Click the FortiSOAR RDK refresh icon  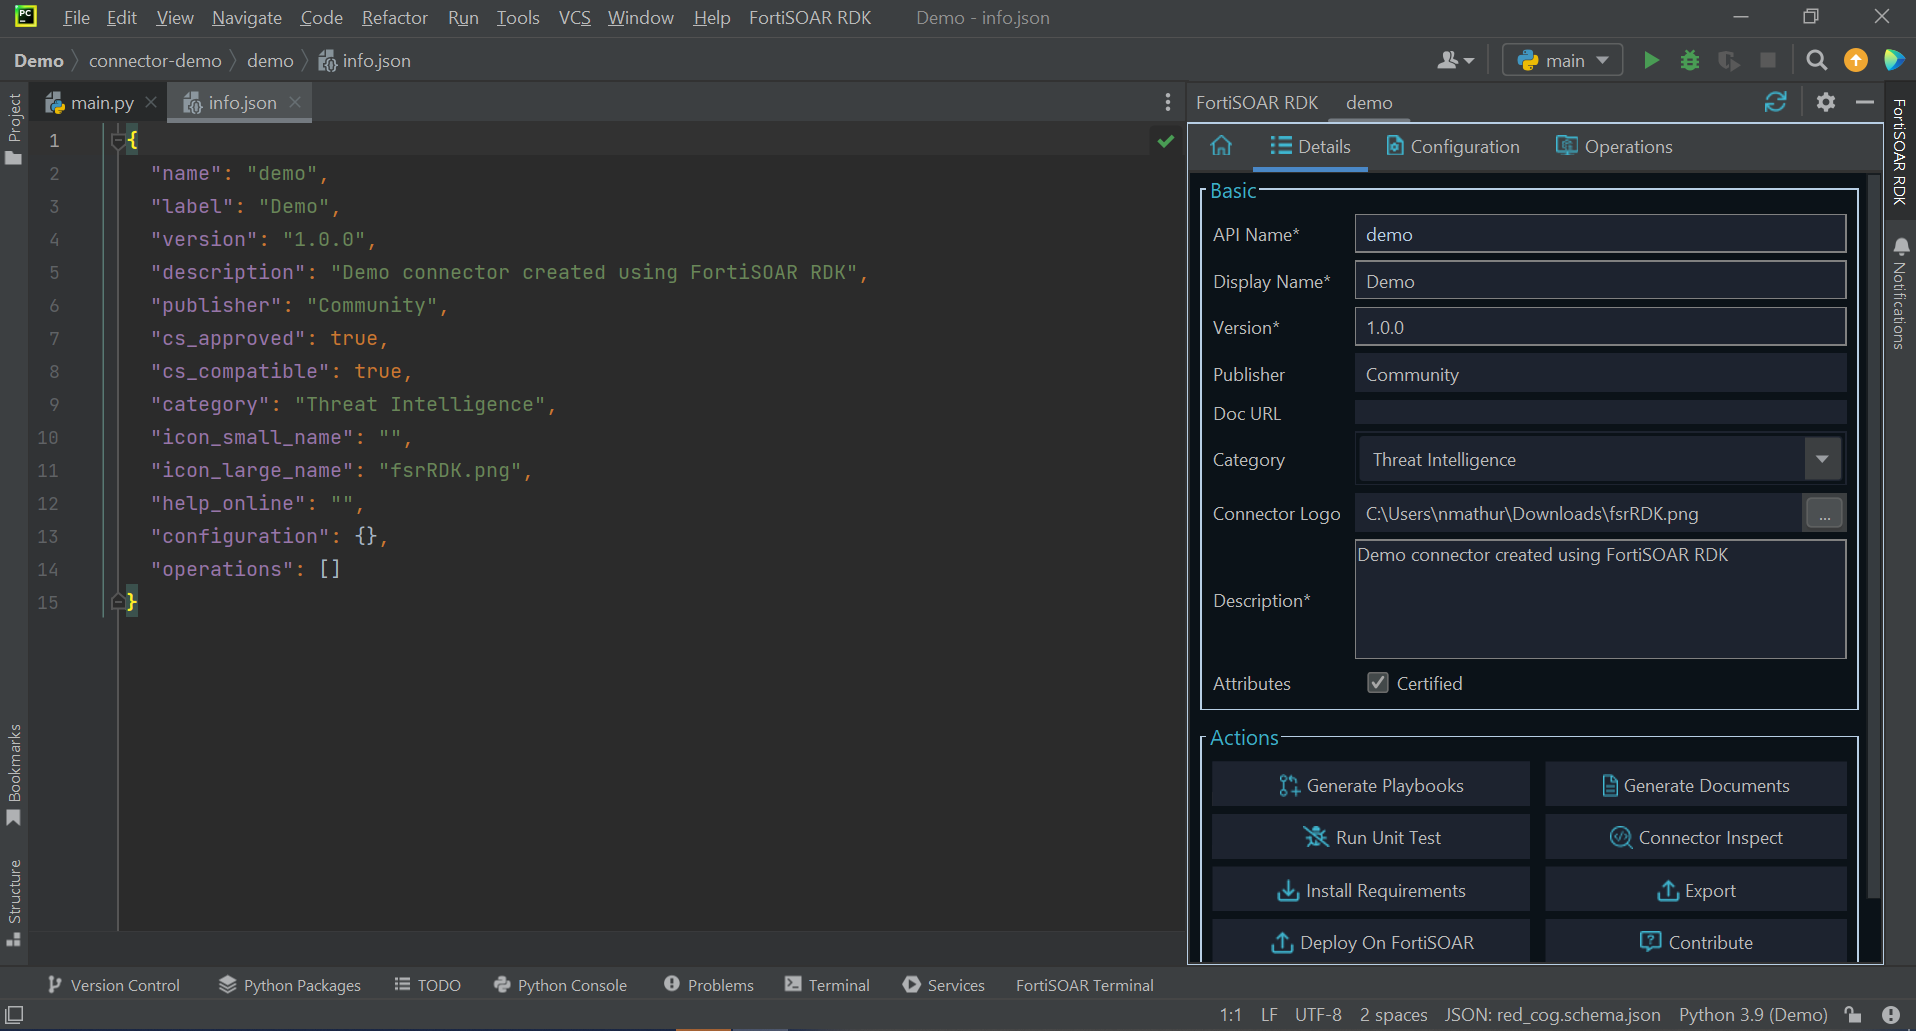[x=1776, y=102]
